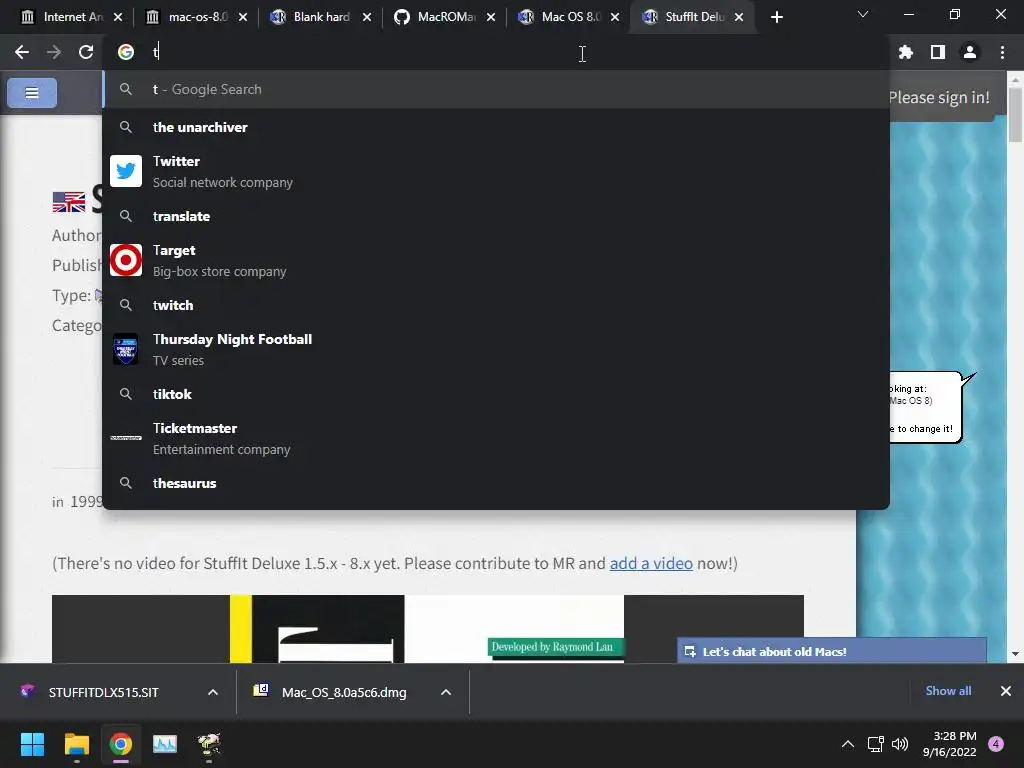Select the Twitter suggestion icon
The image size is (1024, 768).
click(x=126, y=171)
